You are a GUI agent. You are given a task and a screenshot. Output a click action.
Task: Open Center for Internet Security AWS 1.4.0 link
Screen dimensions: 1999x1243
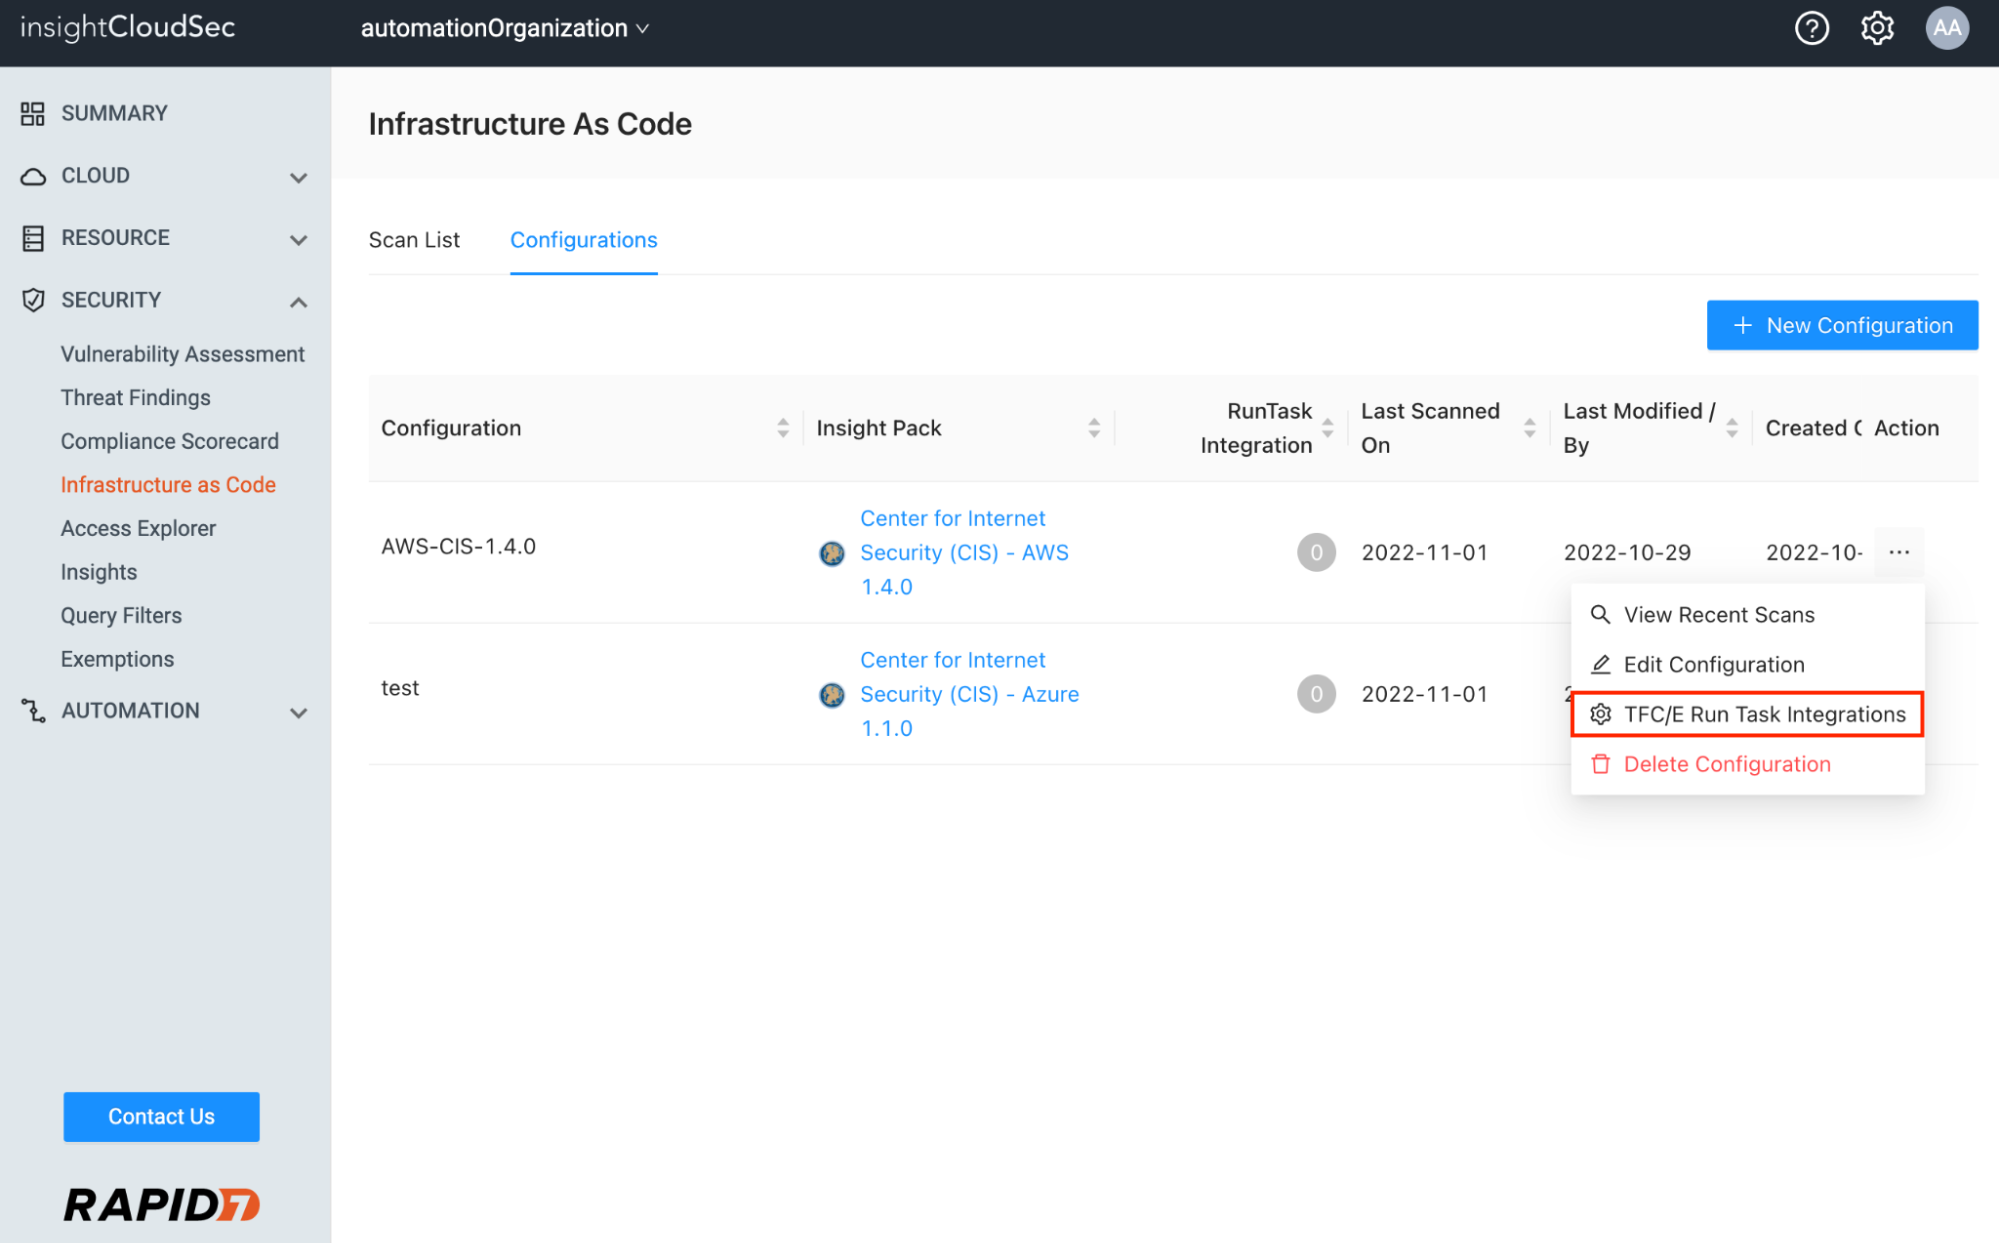click(963, 552)
